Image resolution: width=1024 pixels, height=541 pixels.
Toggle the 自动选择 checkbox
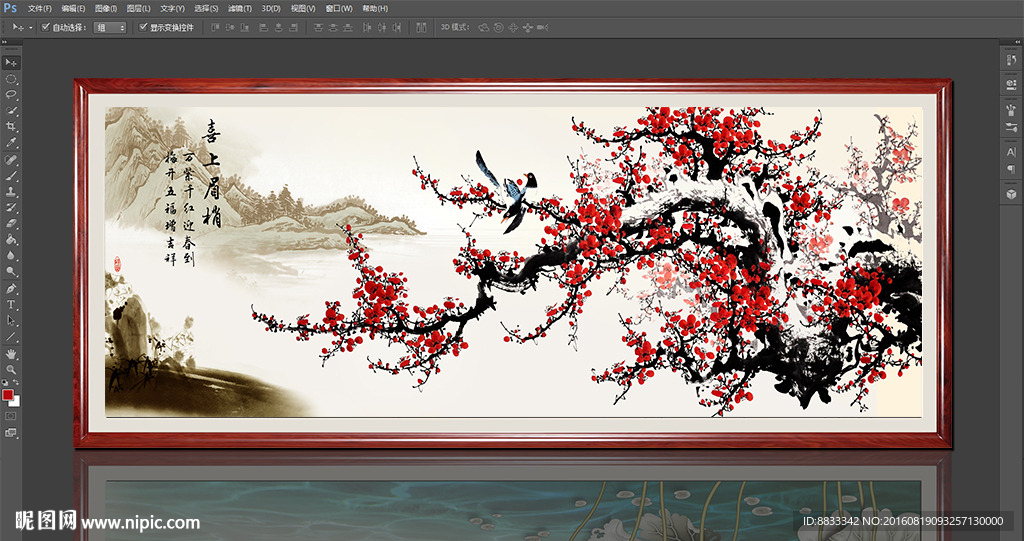(x=46, y=28)
